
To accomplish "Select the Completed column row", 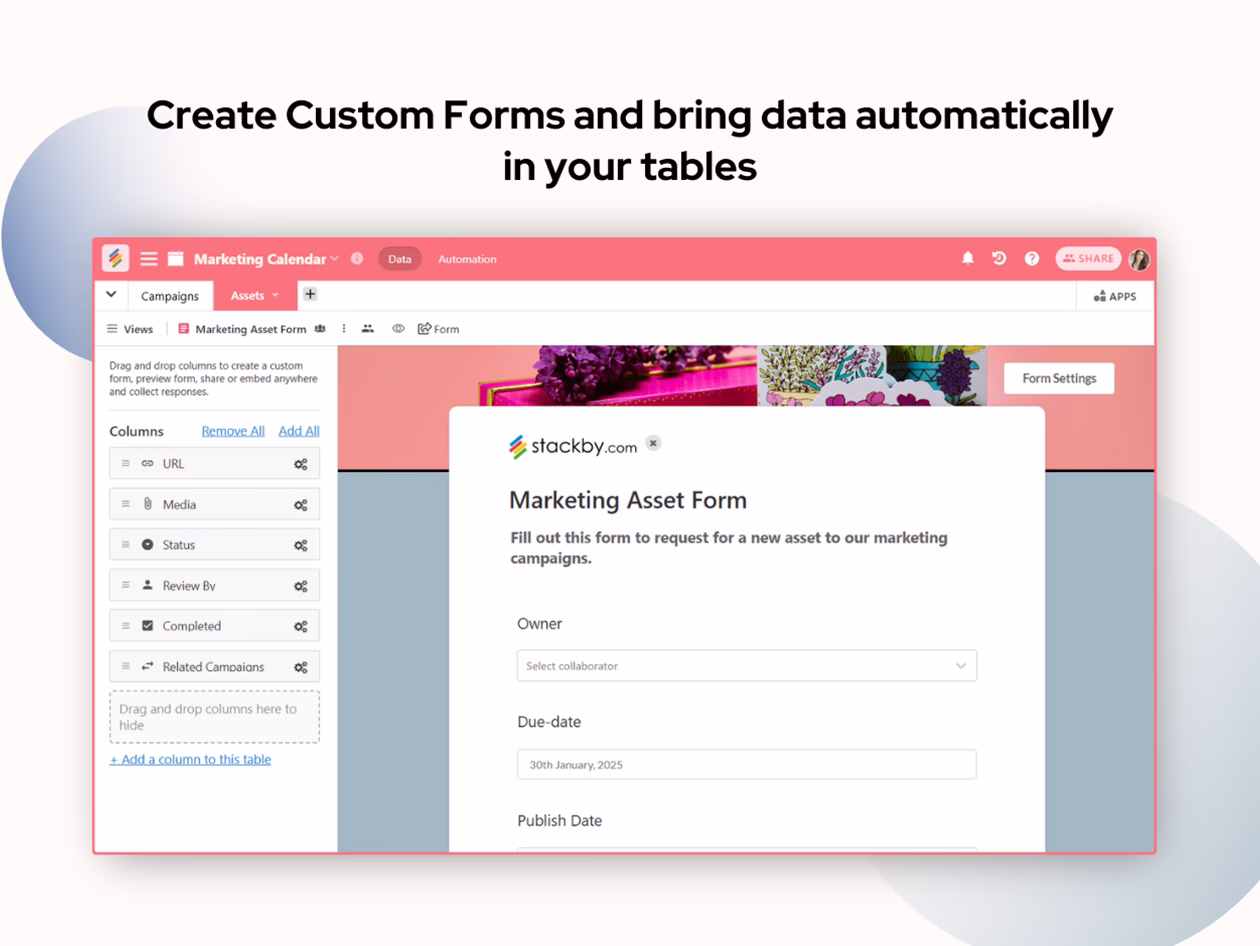I will (x=214, y=626).
